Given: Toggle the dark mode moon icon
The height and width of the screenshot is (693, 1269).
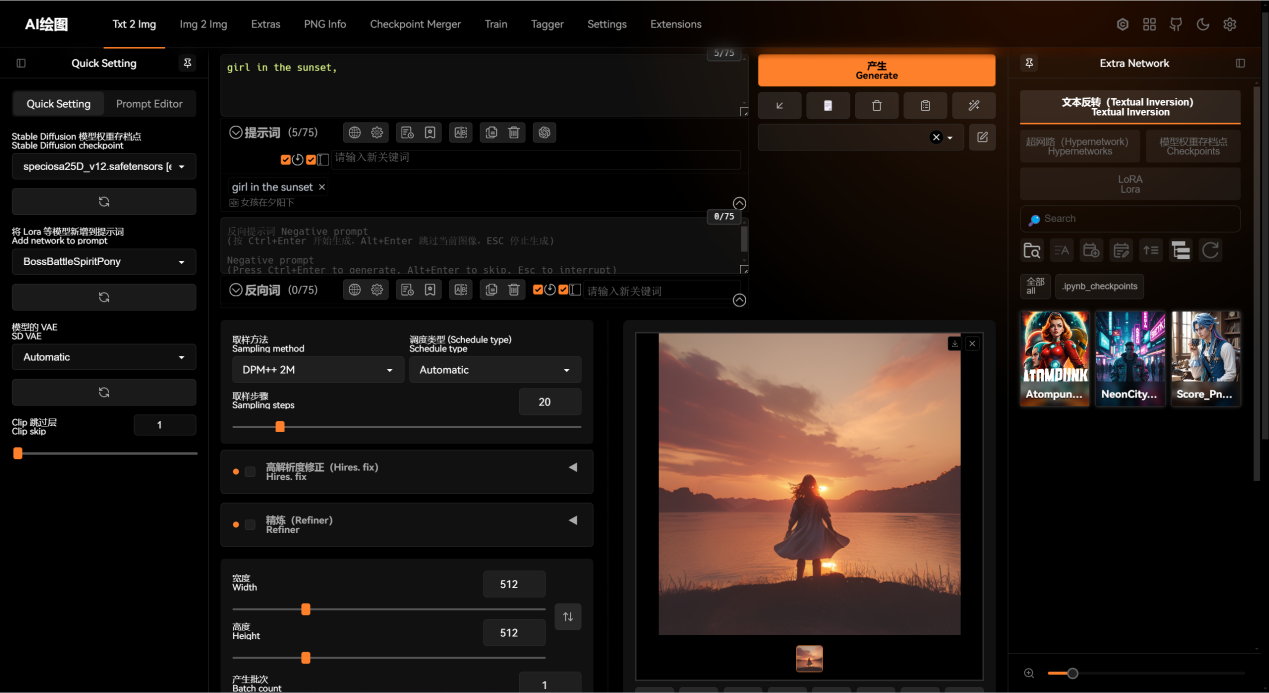Looking at the screenshot, I should pyautogui.click(x=1203, y=24).
